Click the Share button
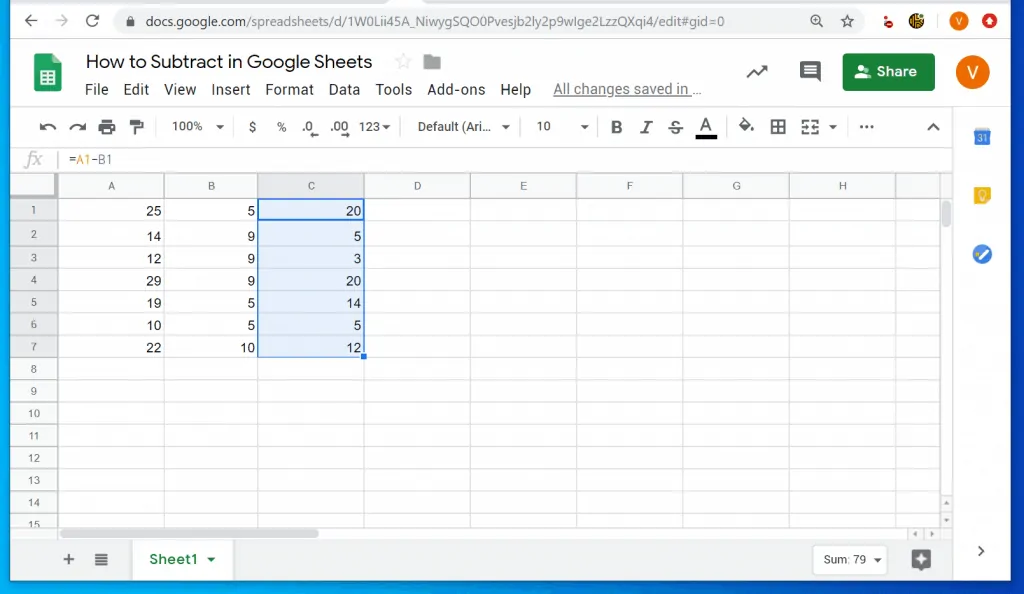This screenshot has height=594, width=1024. [888, 71]
